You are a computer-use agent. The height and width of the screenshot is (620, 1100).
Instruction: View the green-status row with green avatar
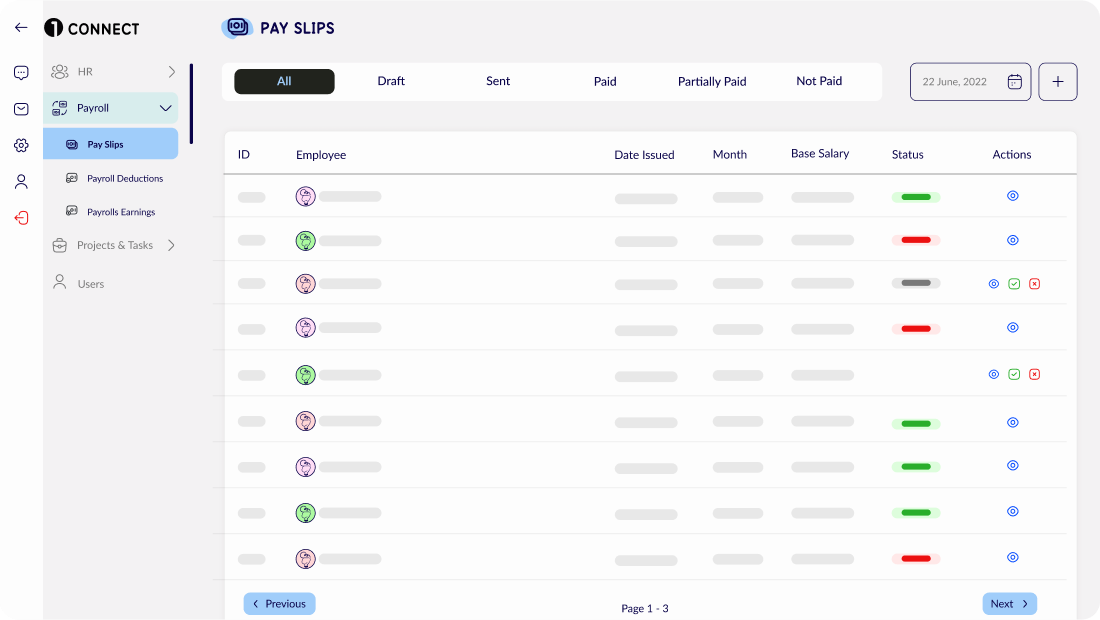pyautogui.click(x=1012, y=511)
